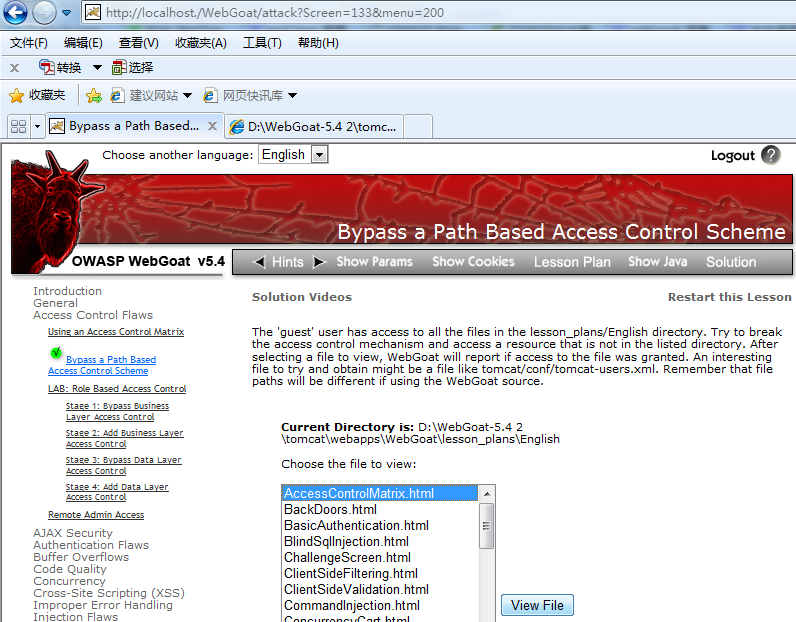Click the file list scroll up arrow
Image resolution: width=796 pixels, height=622 pixels.
click(x=486, y=494)
